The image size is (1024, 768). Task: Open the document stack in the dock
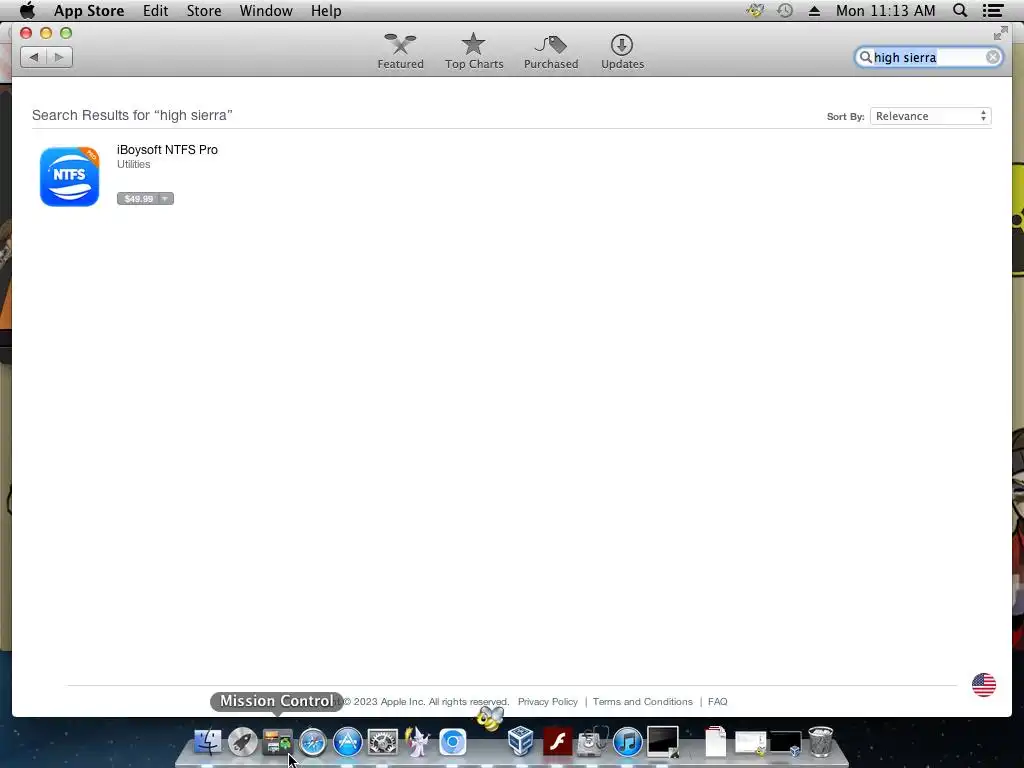pos(715,742)
